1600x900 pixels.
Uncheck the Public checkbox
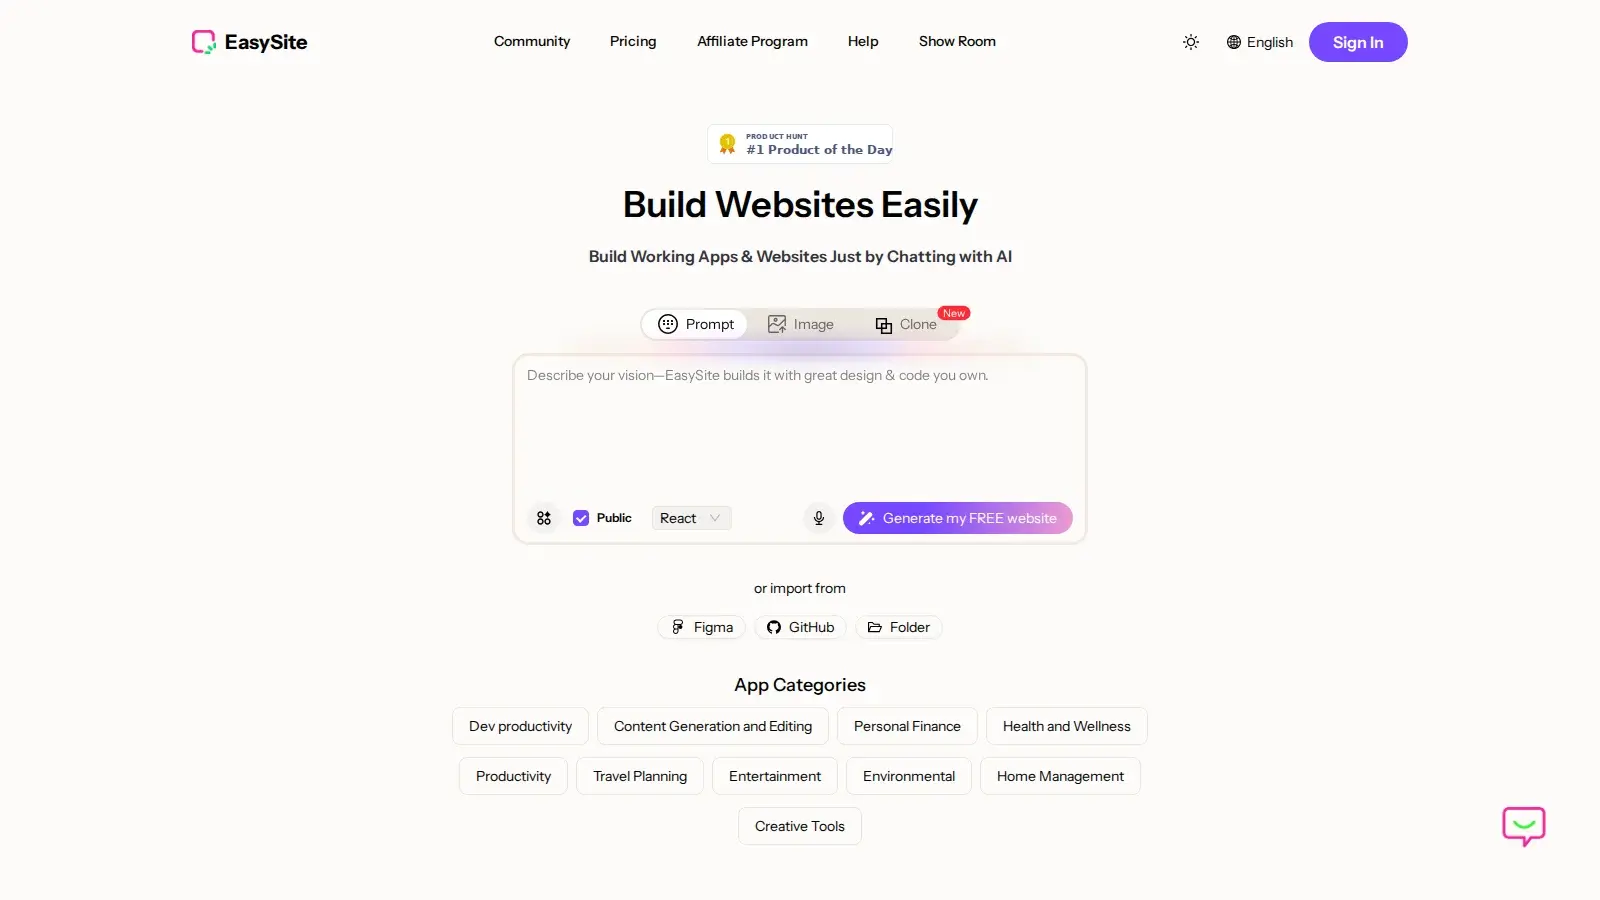(581, 518)
